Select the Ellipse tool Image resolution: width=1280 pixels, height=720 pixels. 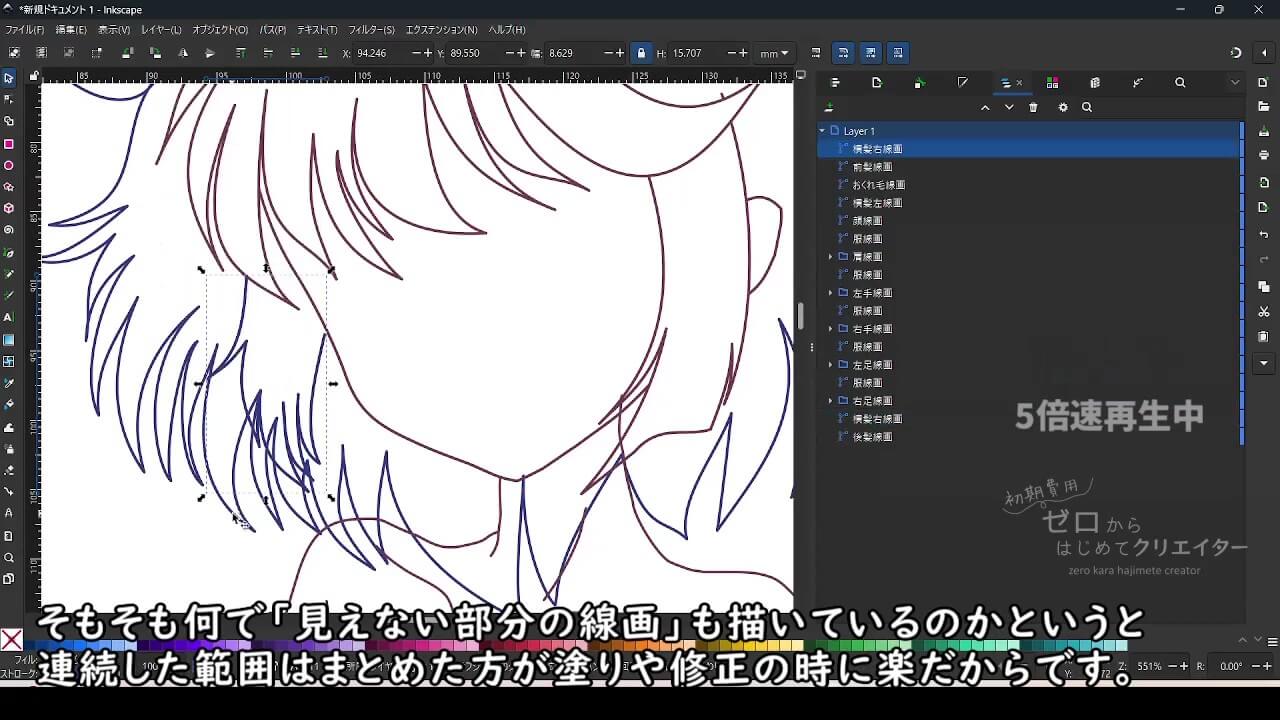(9, 165)
